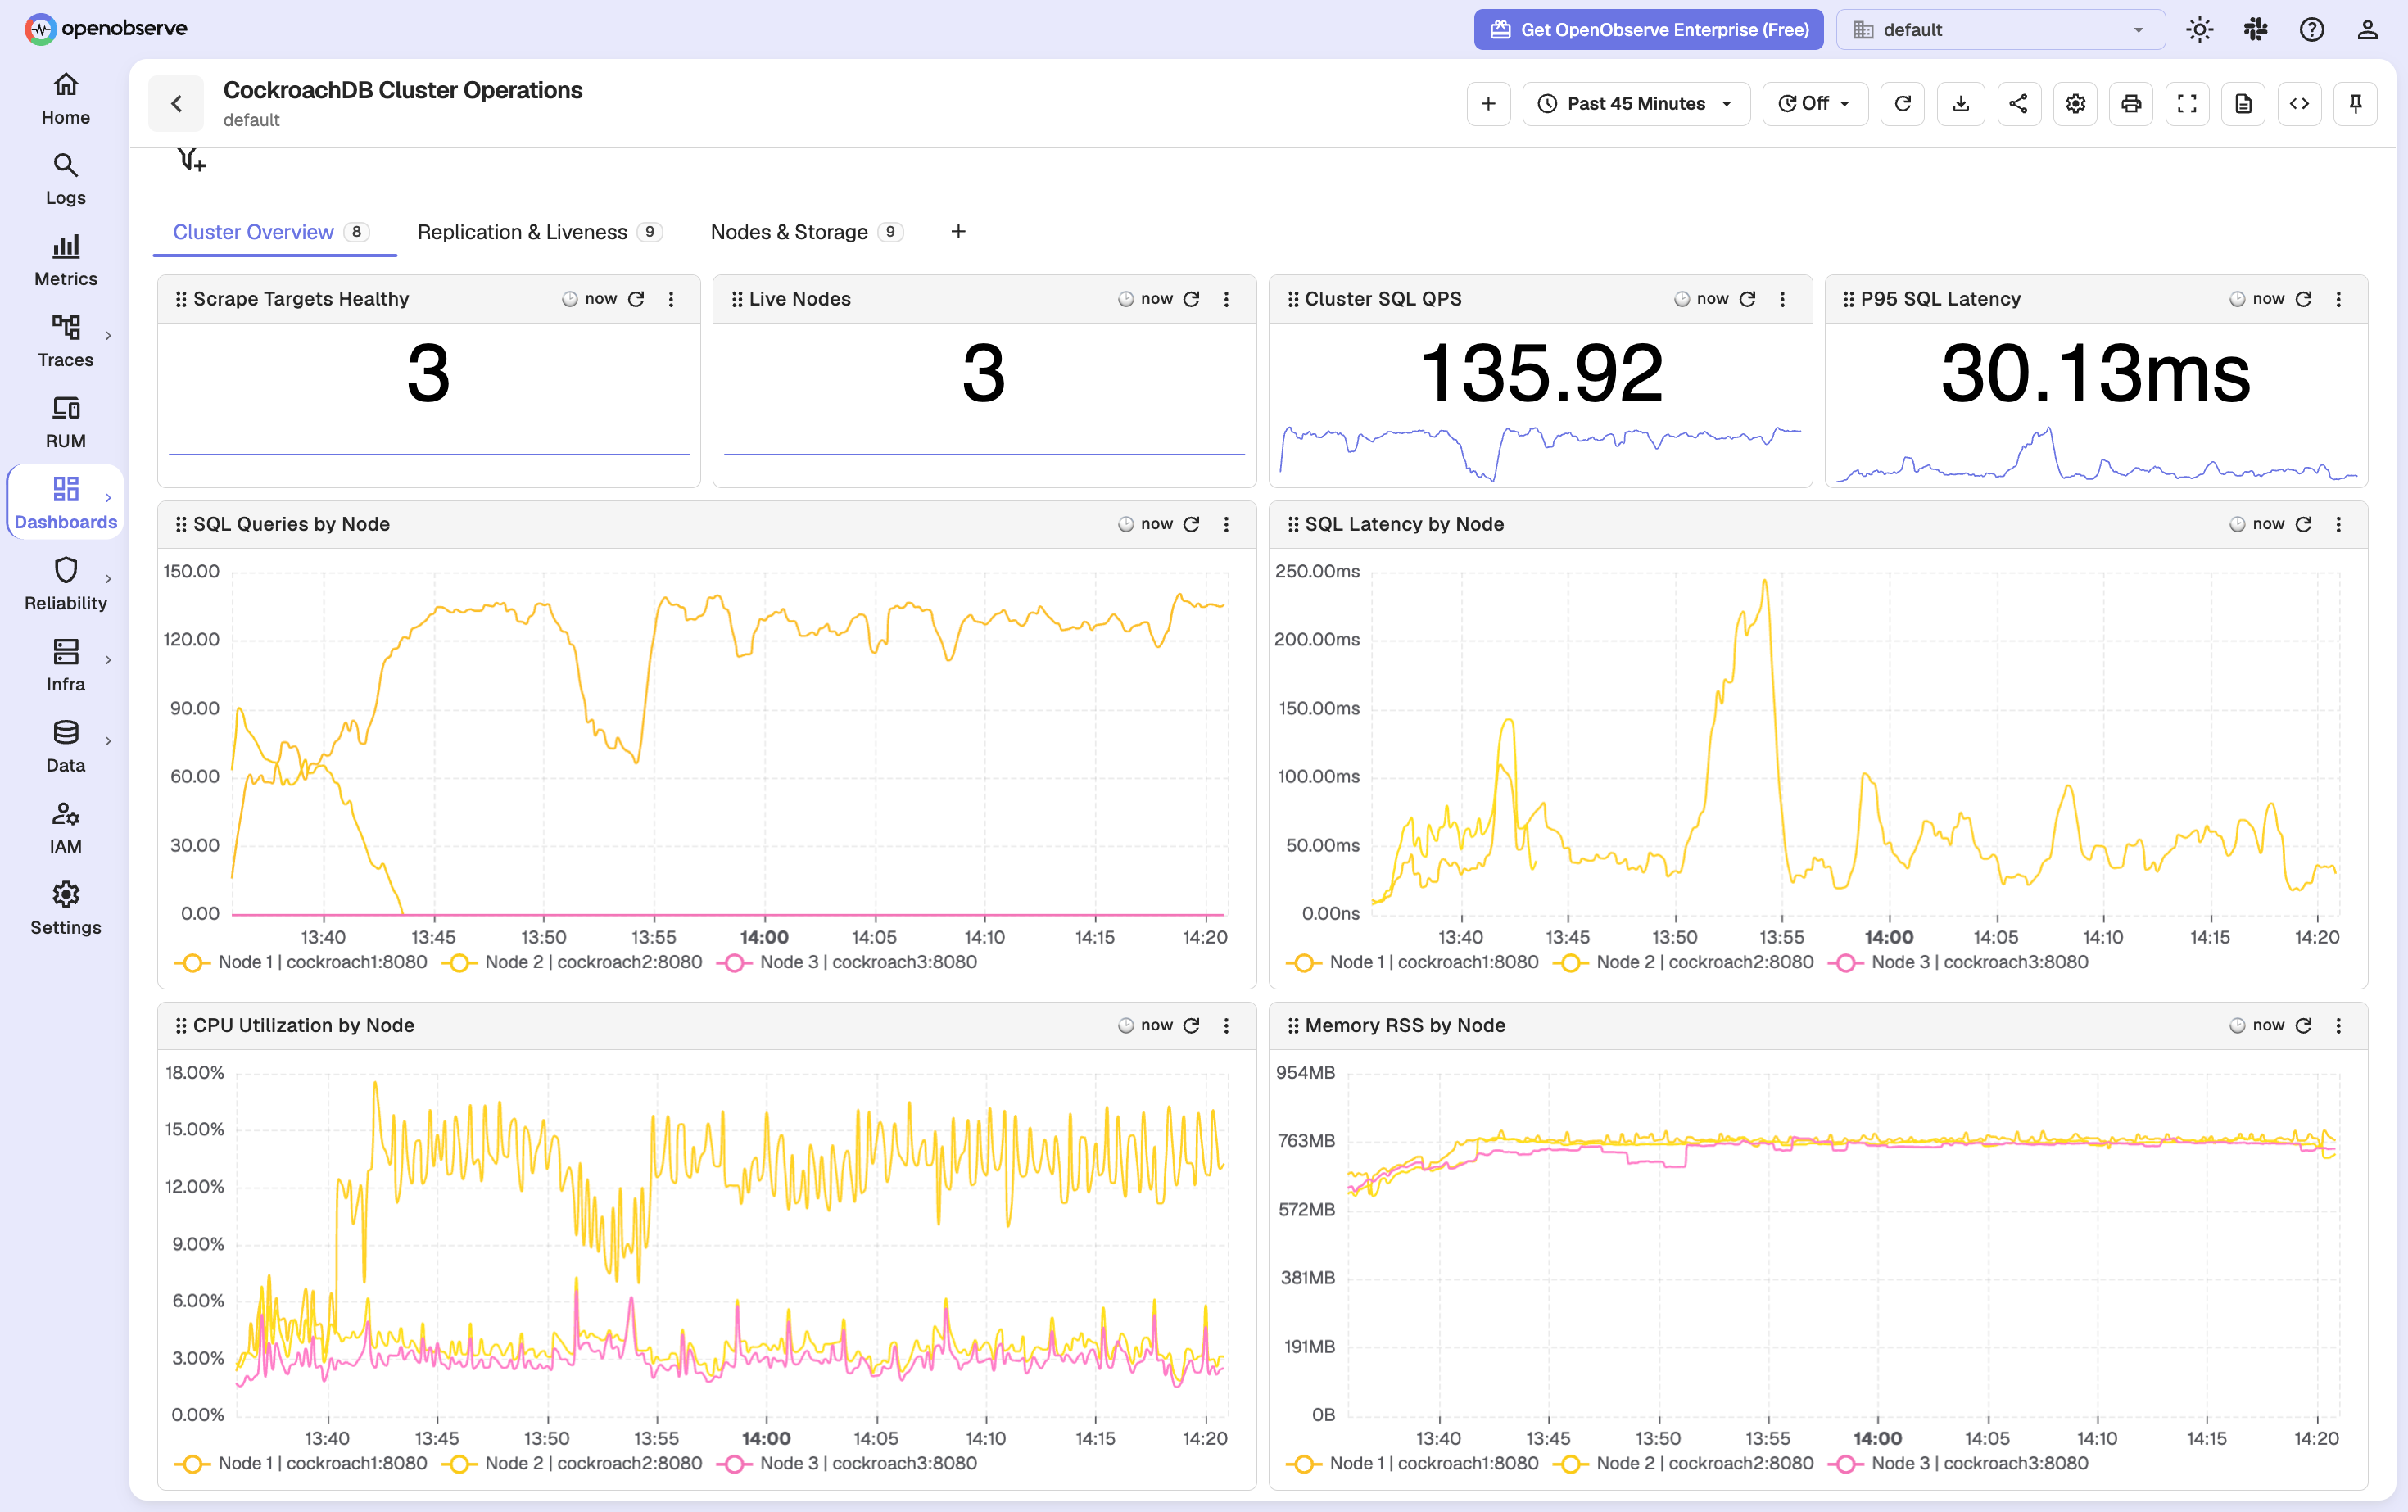Refresh the SQL Latency by Node panel
This screenshot has height=1512, width=2408.
pyautogui.click(x=2303, y=524)
